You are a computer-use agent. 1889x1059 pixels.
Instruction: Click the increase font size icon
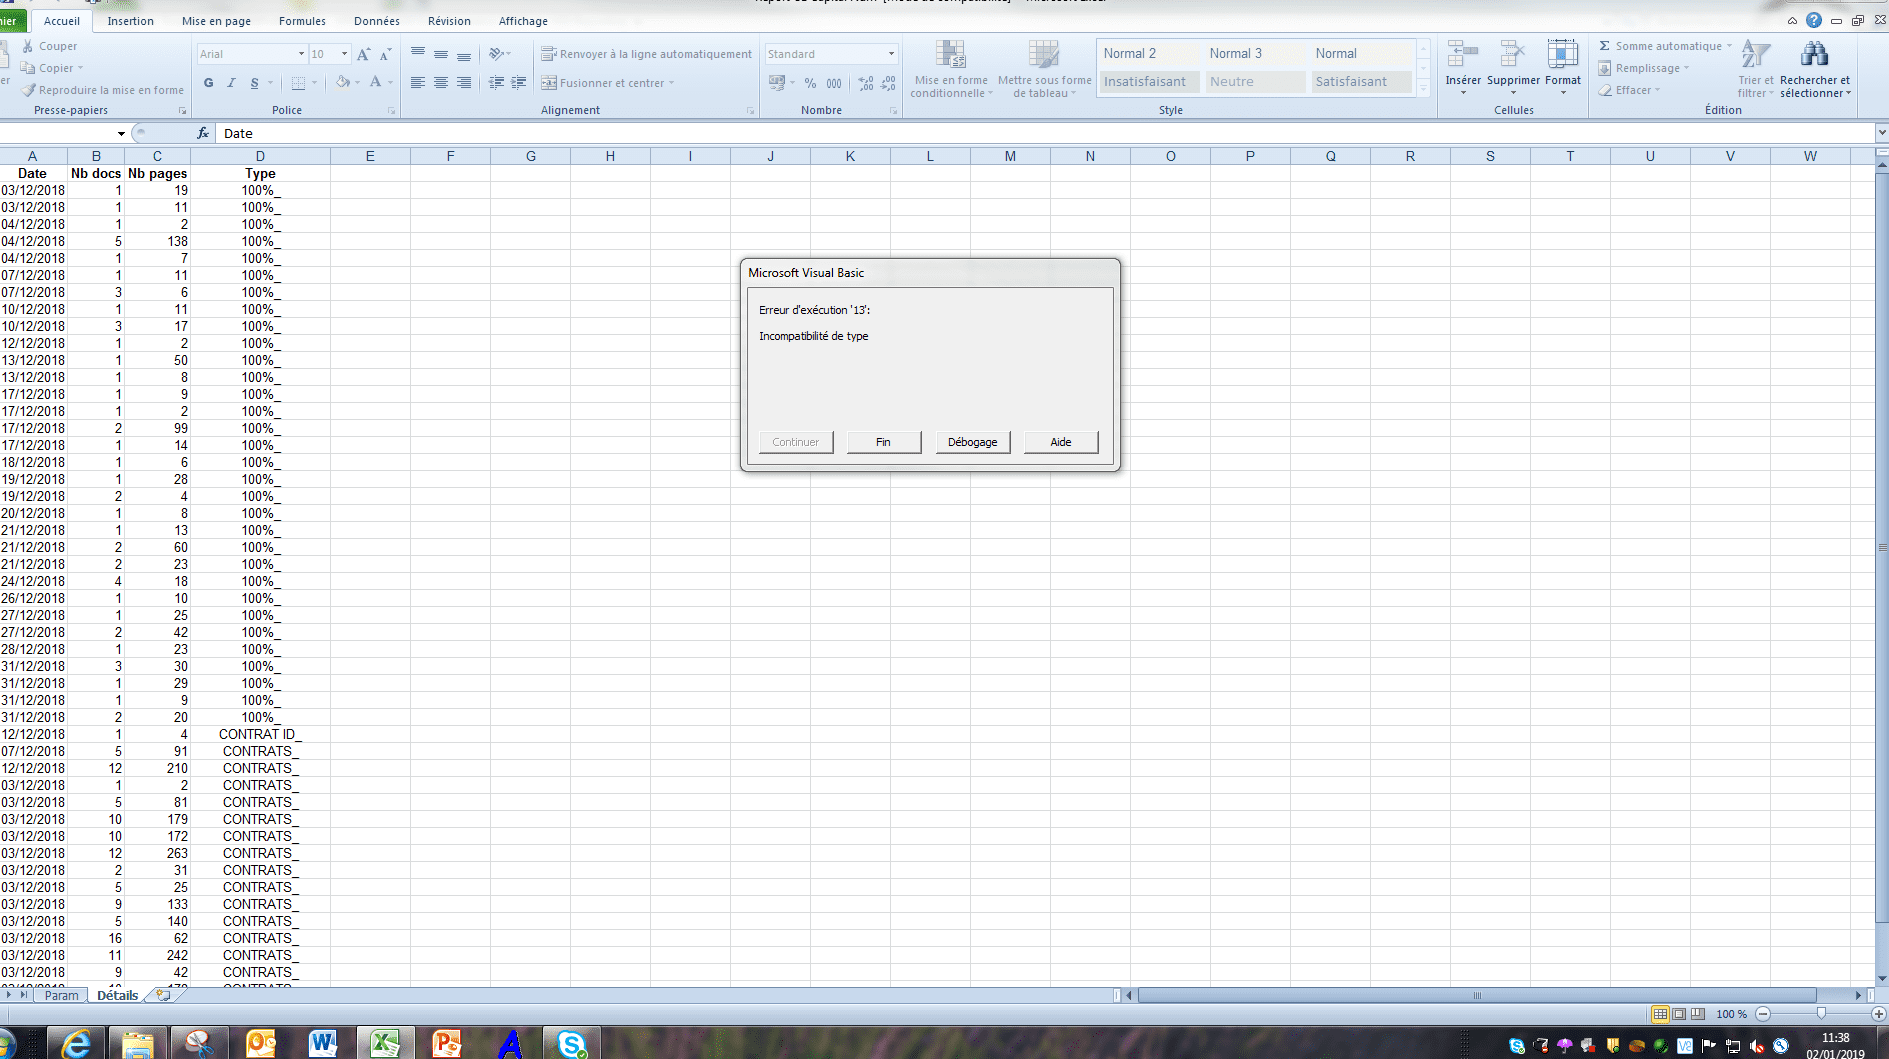[363, 54]
